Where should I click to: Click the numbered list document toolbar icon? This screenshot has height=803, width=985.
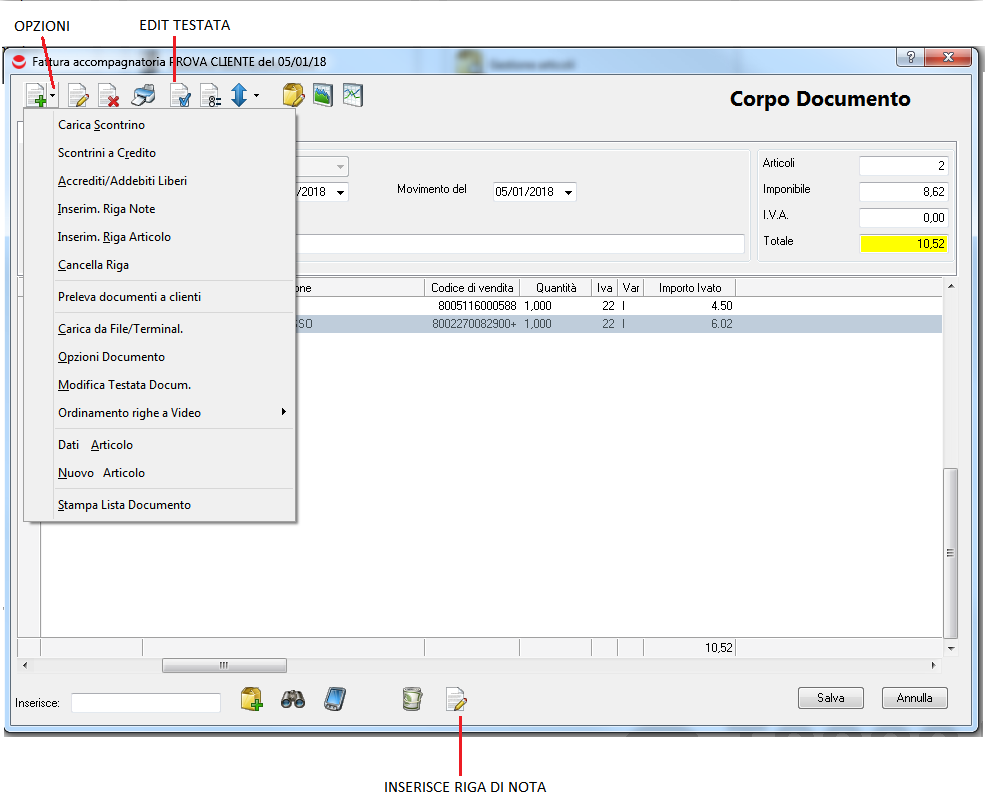point(210,96)
